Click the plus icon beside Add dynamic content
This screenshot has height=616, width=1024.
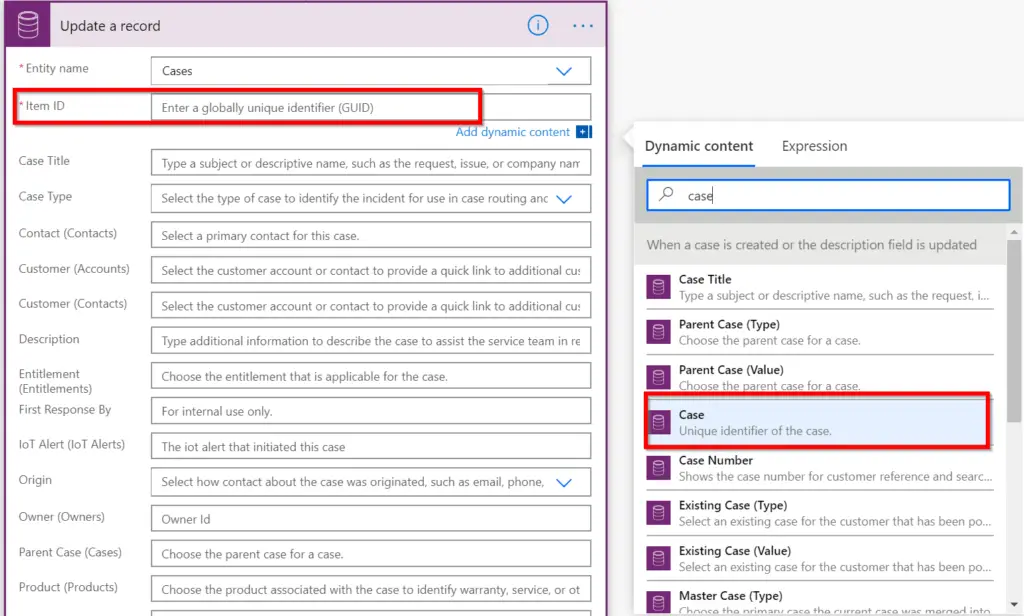[x=584, y=132]
